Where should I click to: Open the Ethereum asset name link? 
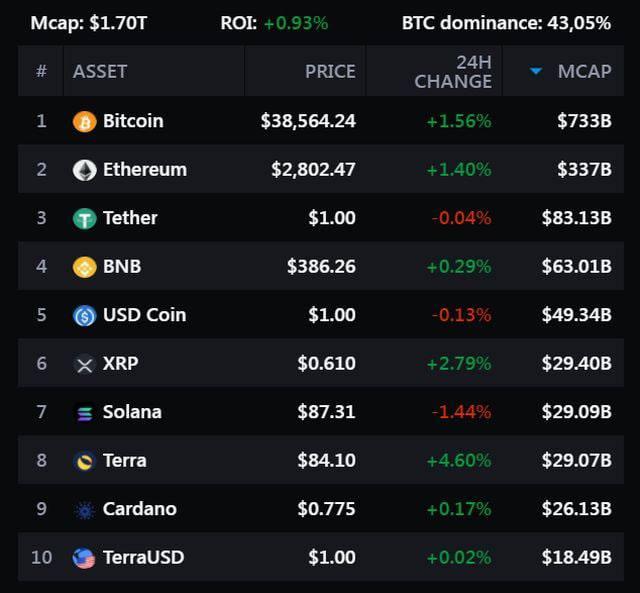(x=145, y=170)
